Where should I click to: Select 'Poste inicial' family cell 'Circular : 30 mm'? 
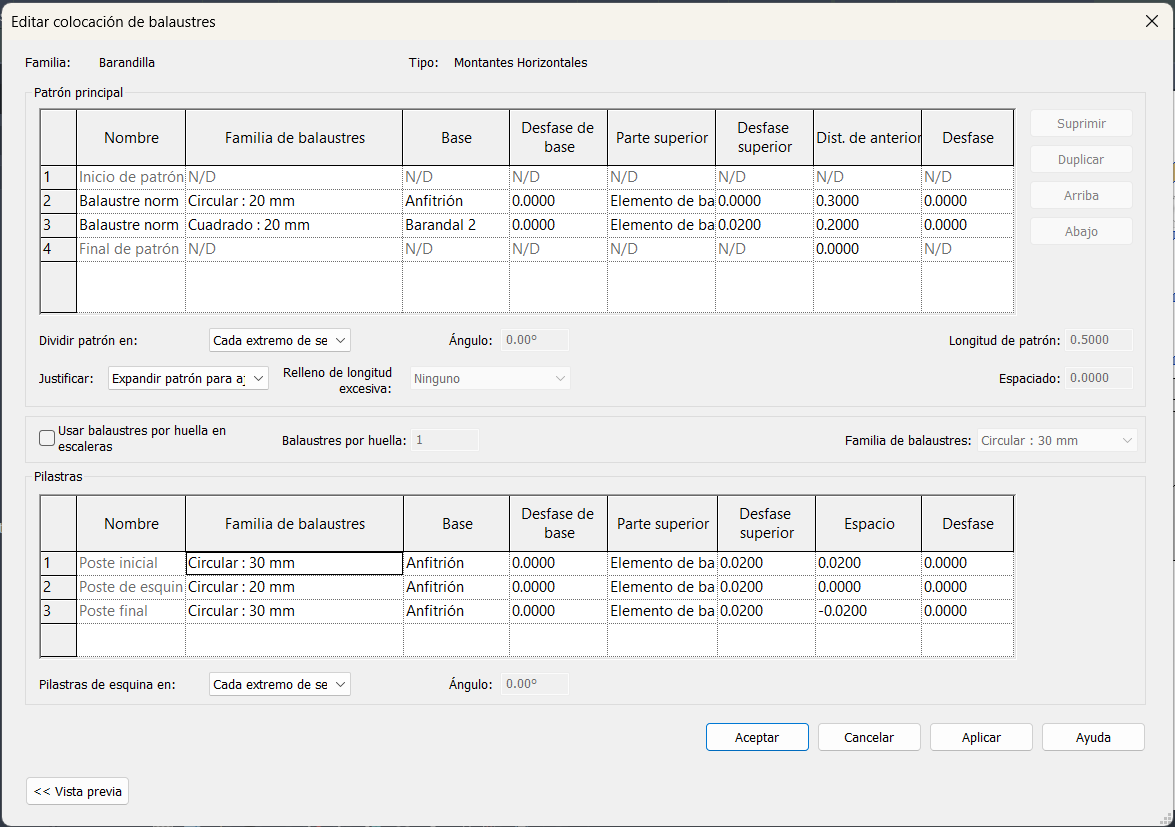pos(293,563)
